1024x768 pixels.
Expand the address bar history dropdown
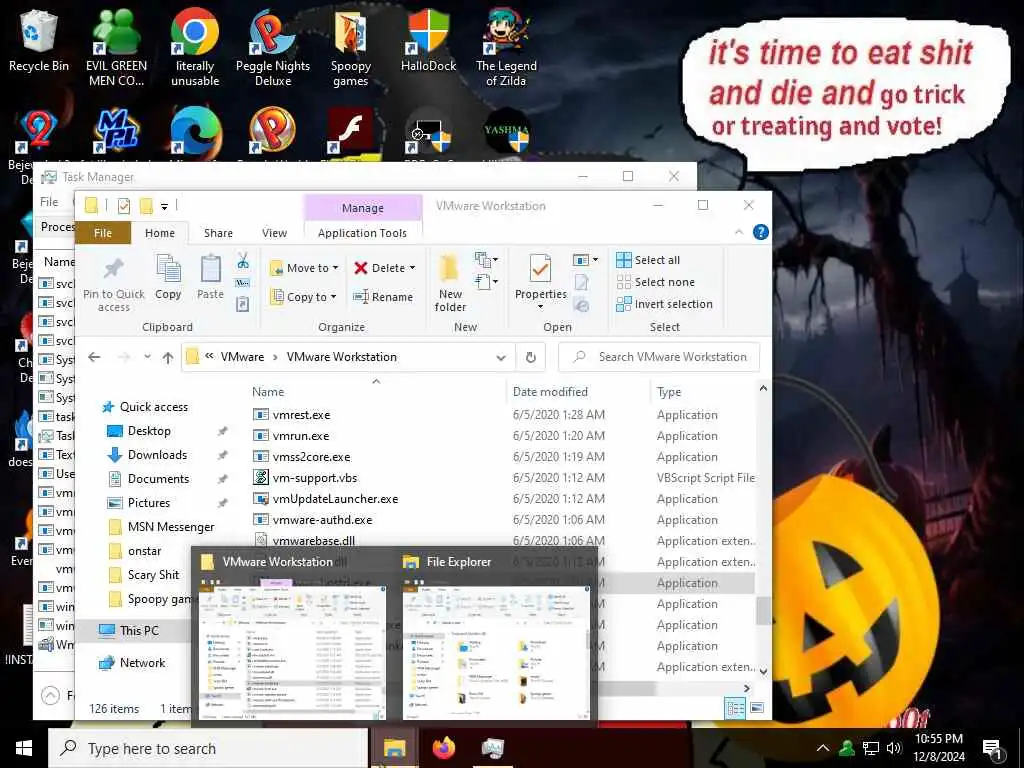(501, 357)
